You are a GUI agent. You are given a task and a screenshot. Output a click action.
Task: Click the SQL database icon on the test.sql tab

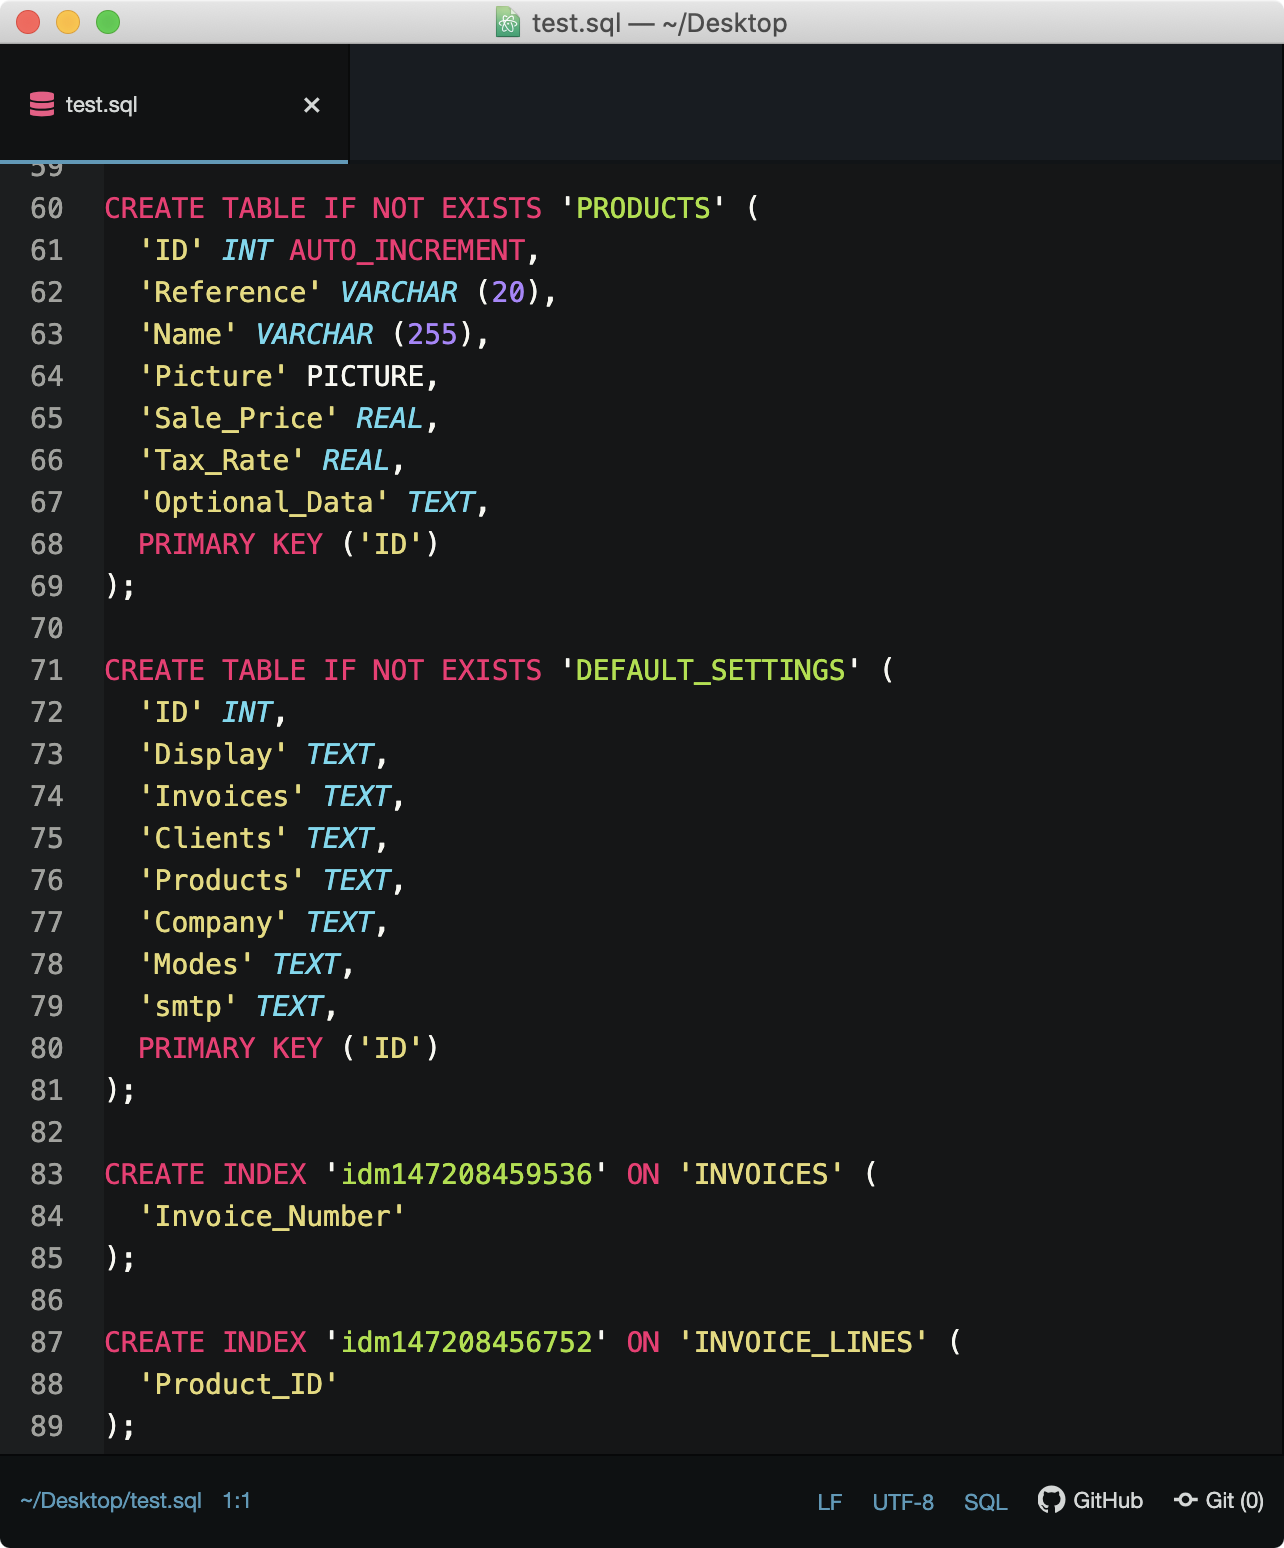(41, 104)
